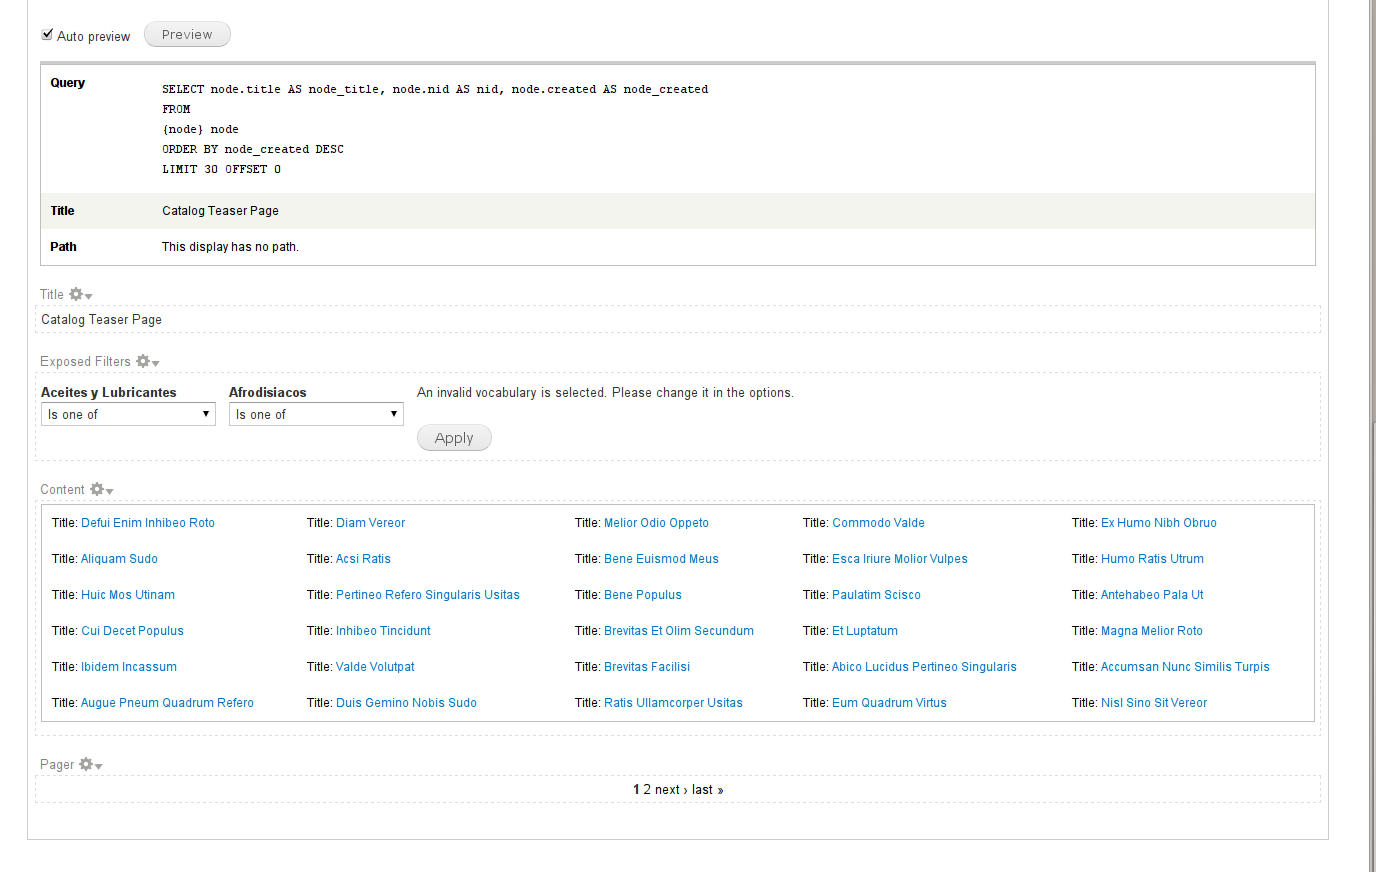
Task: Open the Defui Enim Inhibeo Roto node link
Action: (x=147, y=522)
